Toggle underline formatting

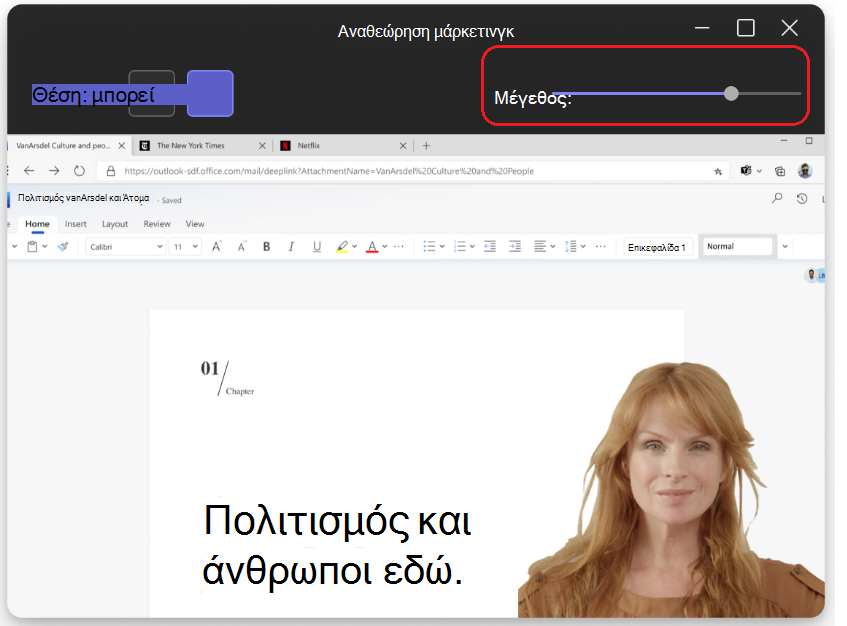[317, 246]
